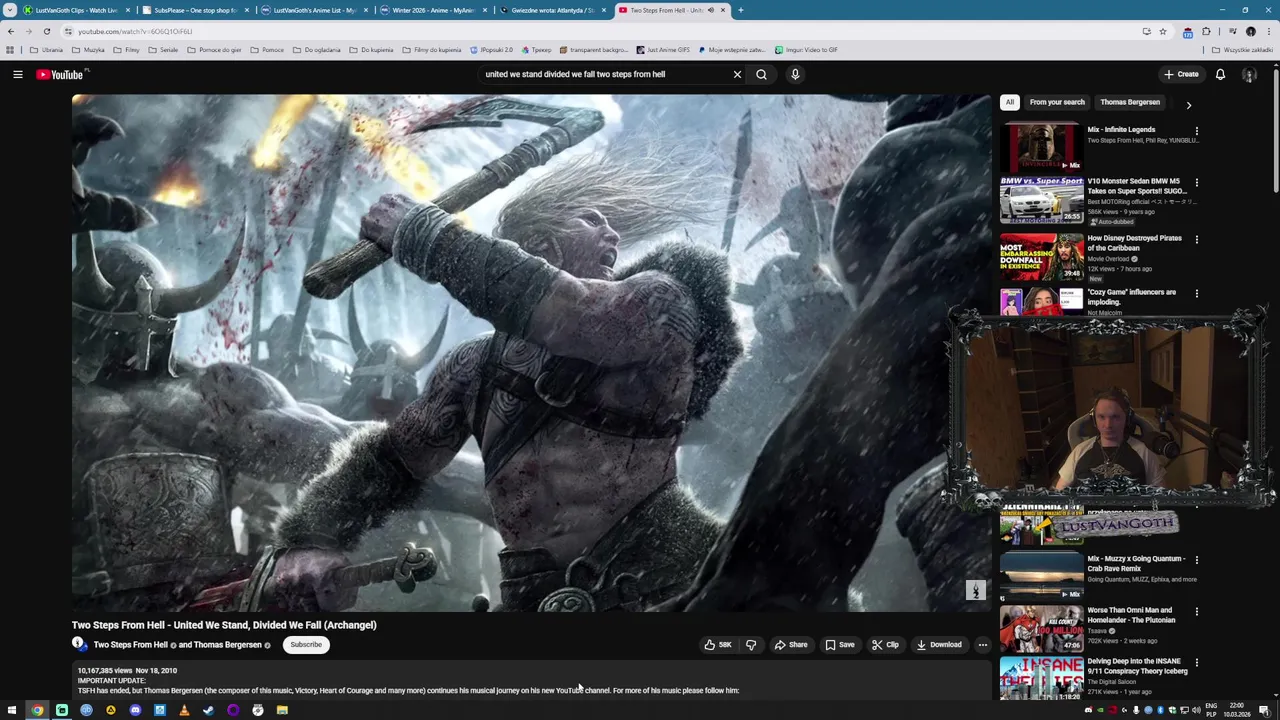Open more actions ellipsis under the video

coord(982,645)
